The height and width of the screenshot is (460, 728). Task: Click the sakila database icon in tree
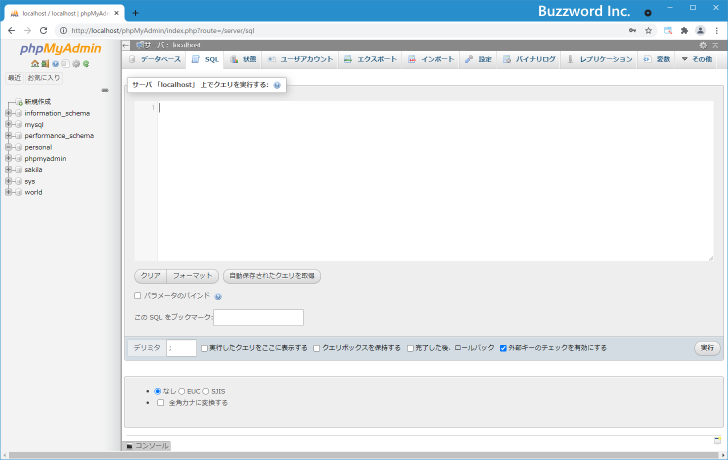[x=19, y=169]
